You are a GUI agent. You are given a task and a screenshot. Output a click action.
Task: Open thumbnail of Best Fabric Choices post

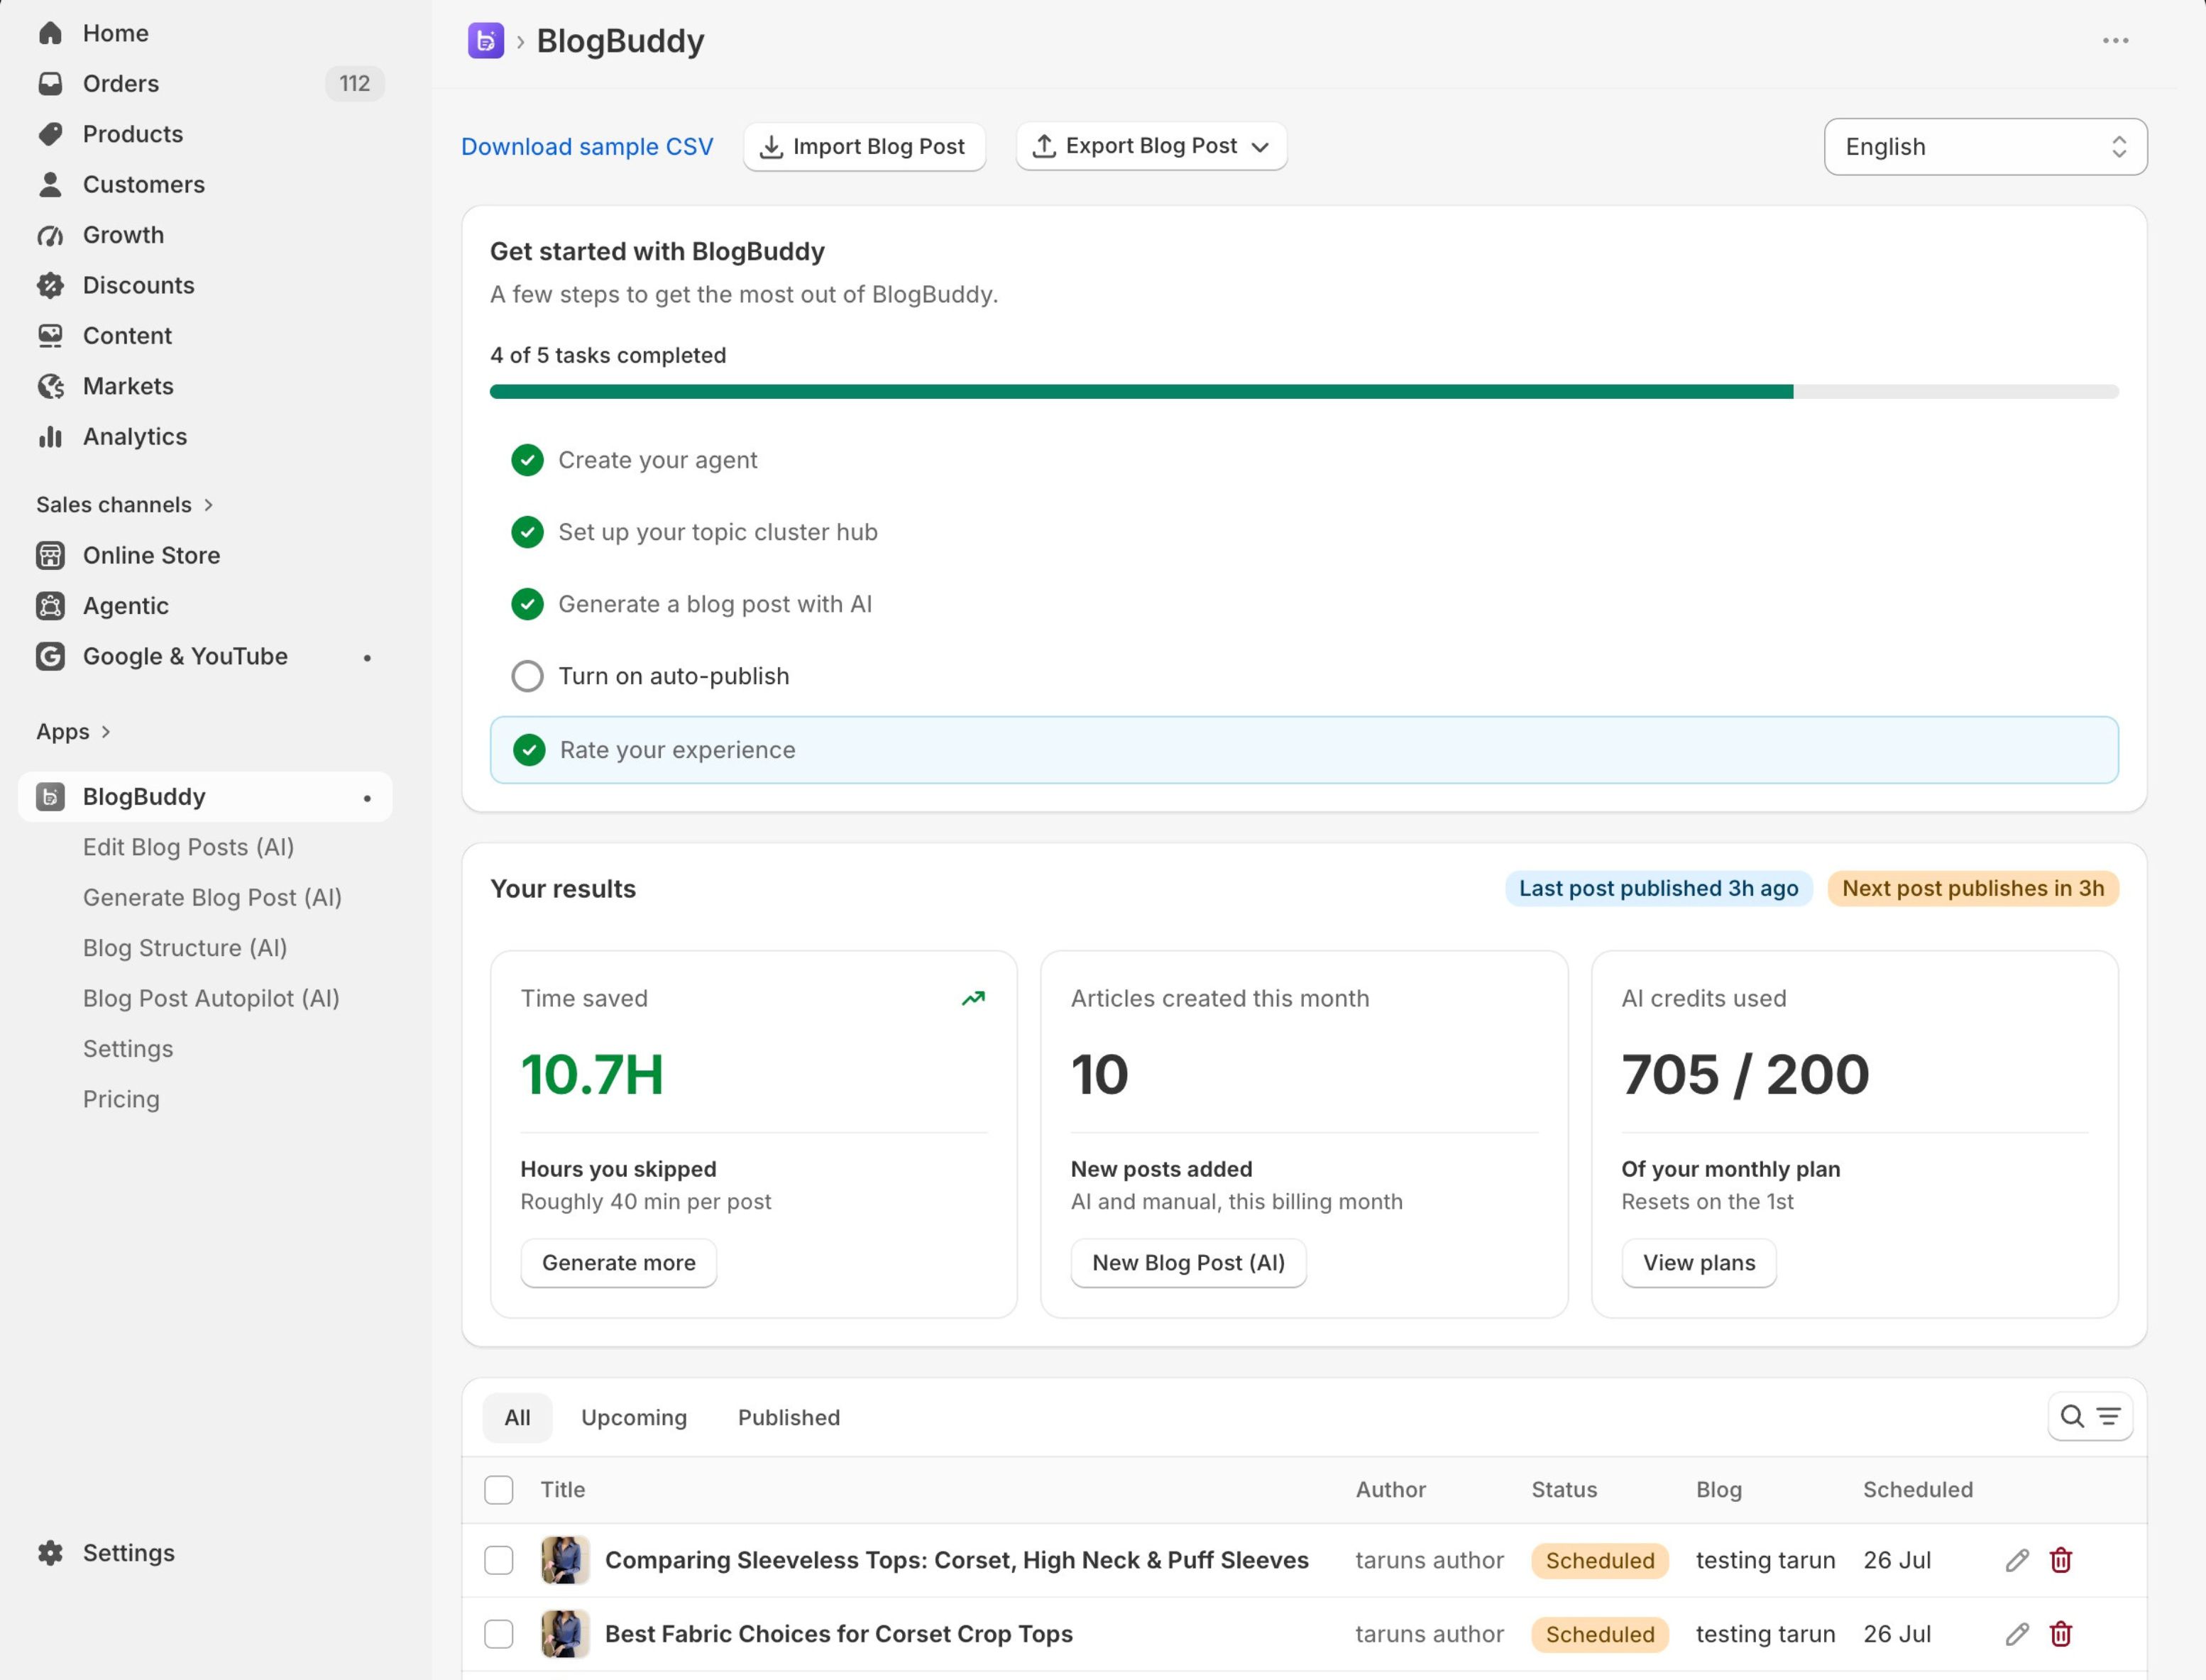click(x=565, y=1634)
